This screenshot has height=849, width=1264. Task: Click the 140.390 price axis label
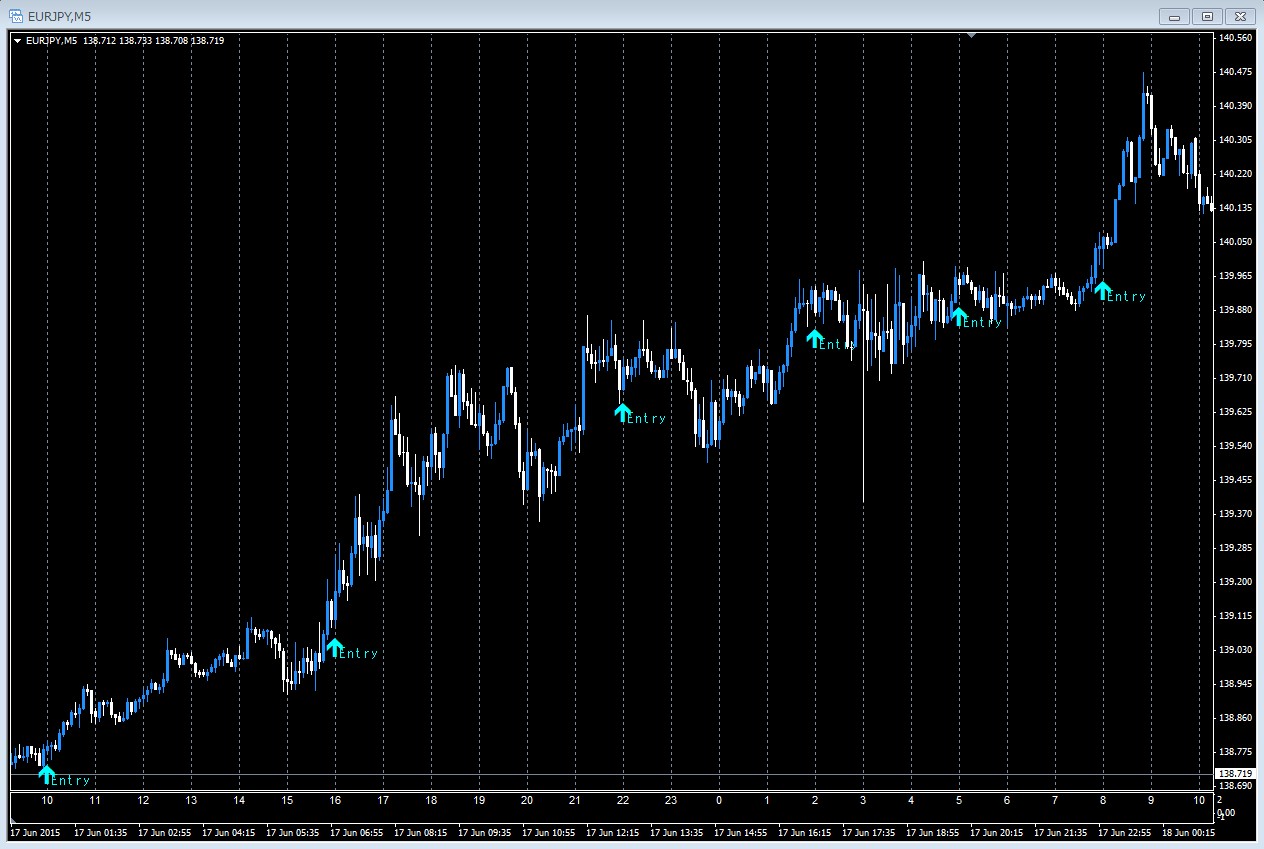[x=1236, y=106]
